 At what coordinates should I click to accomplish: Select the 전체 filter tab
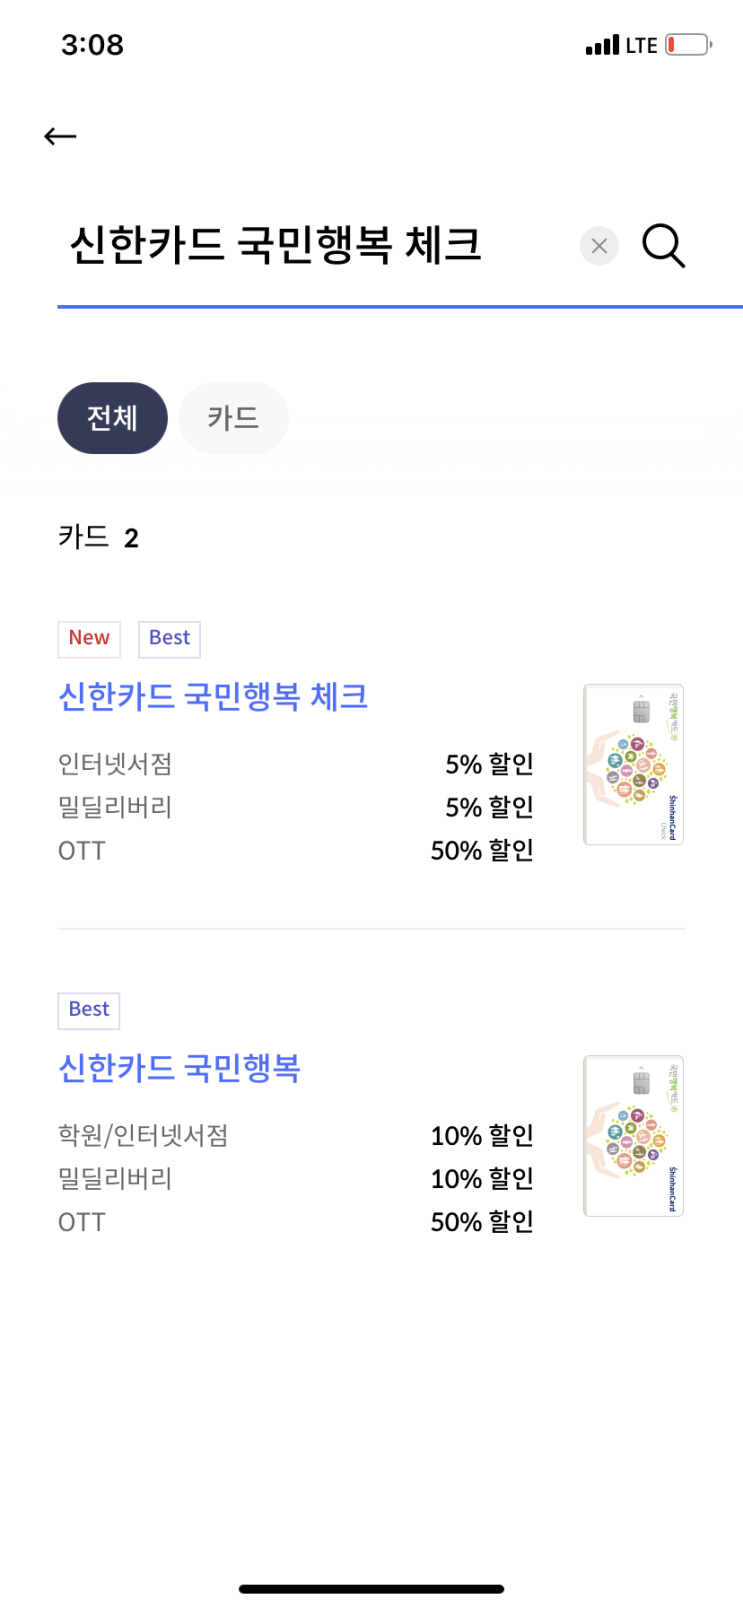click(112, 418)
